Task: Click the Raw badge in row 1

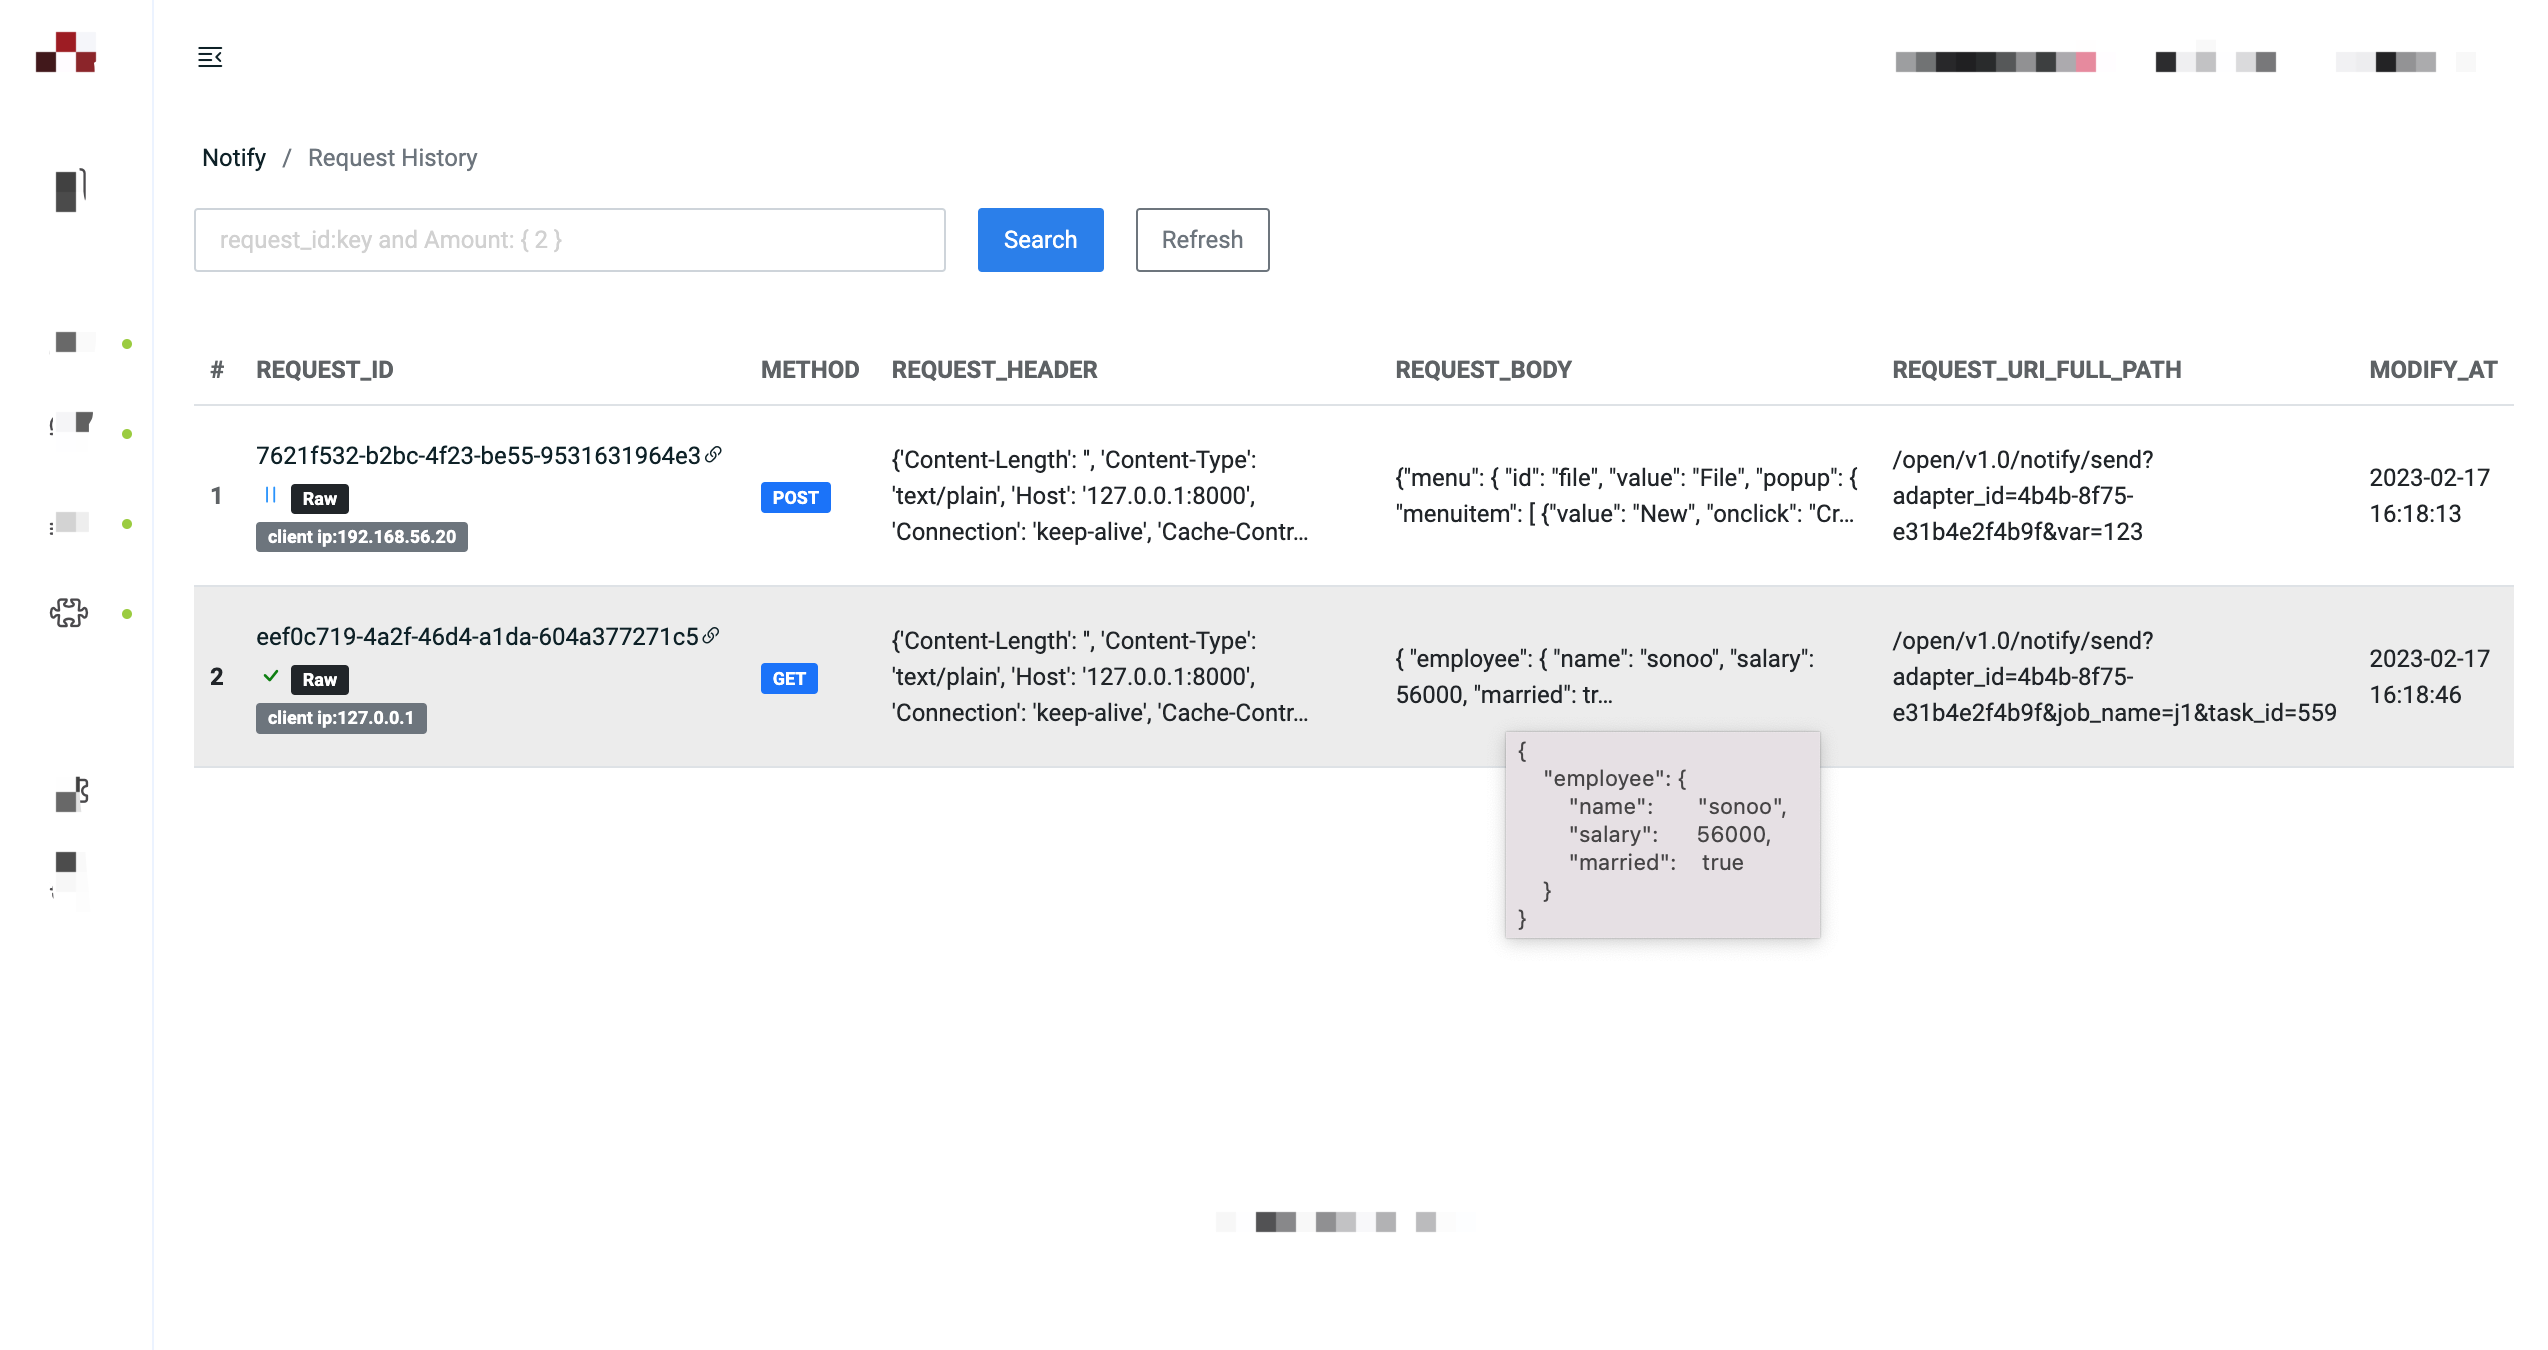Action: [x=320, y=498]
